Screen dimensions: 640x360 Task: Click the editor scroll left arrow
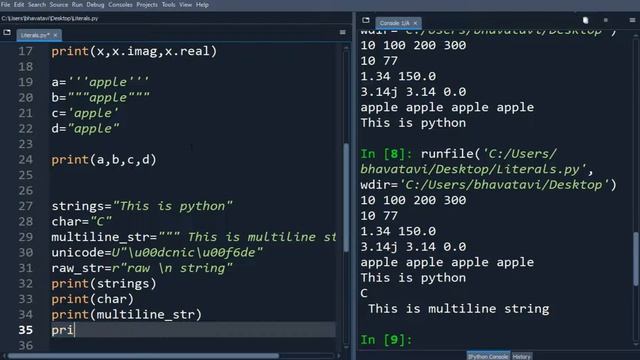coord(4,356)
